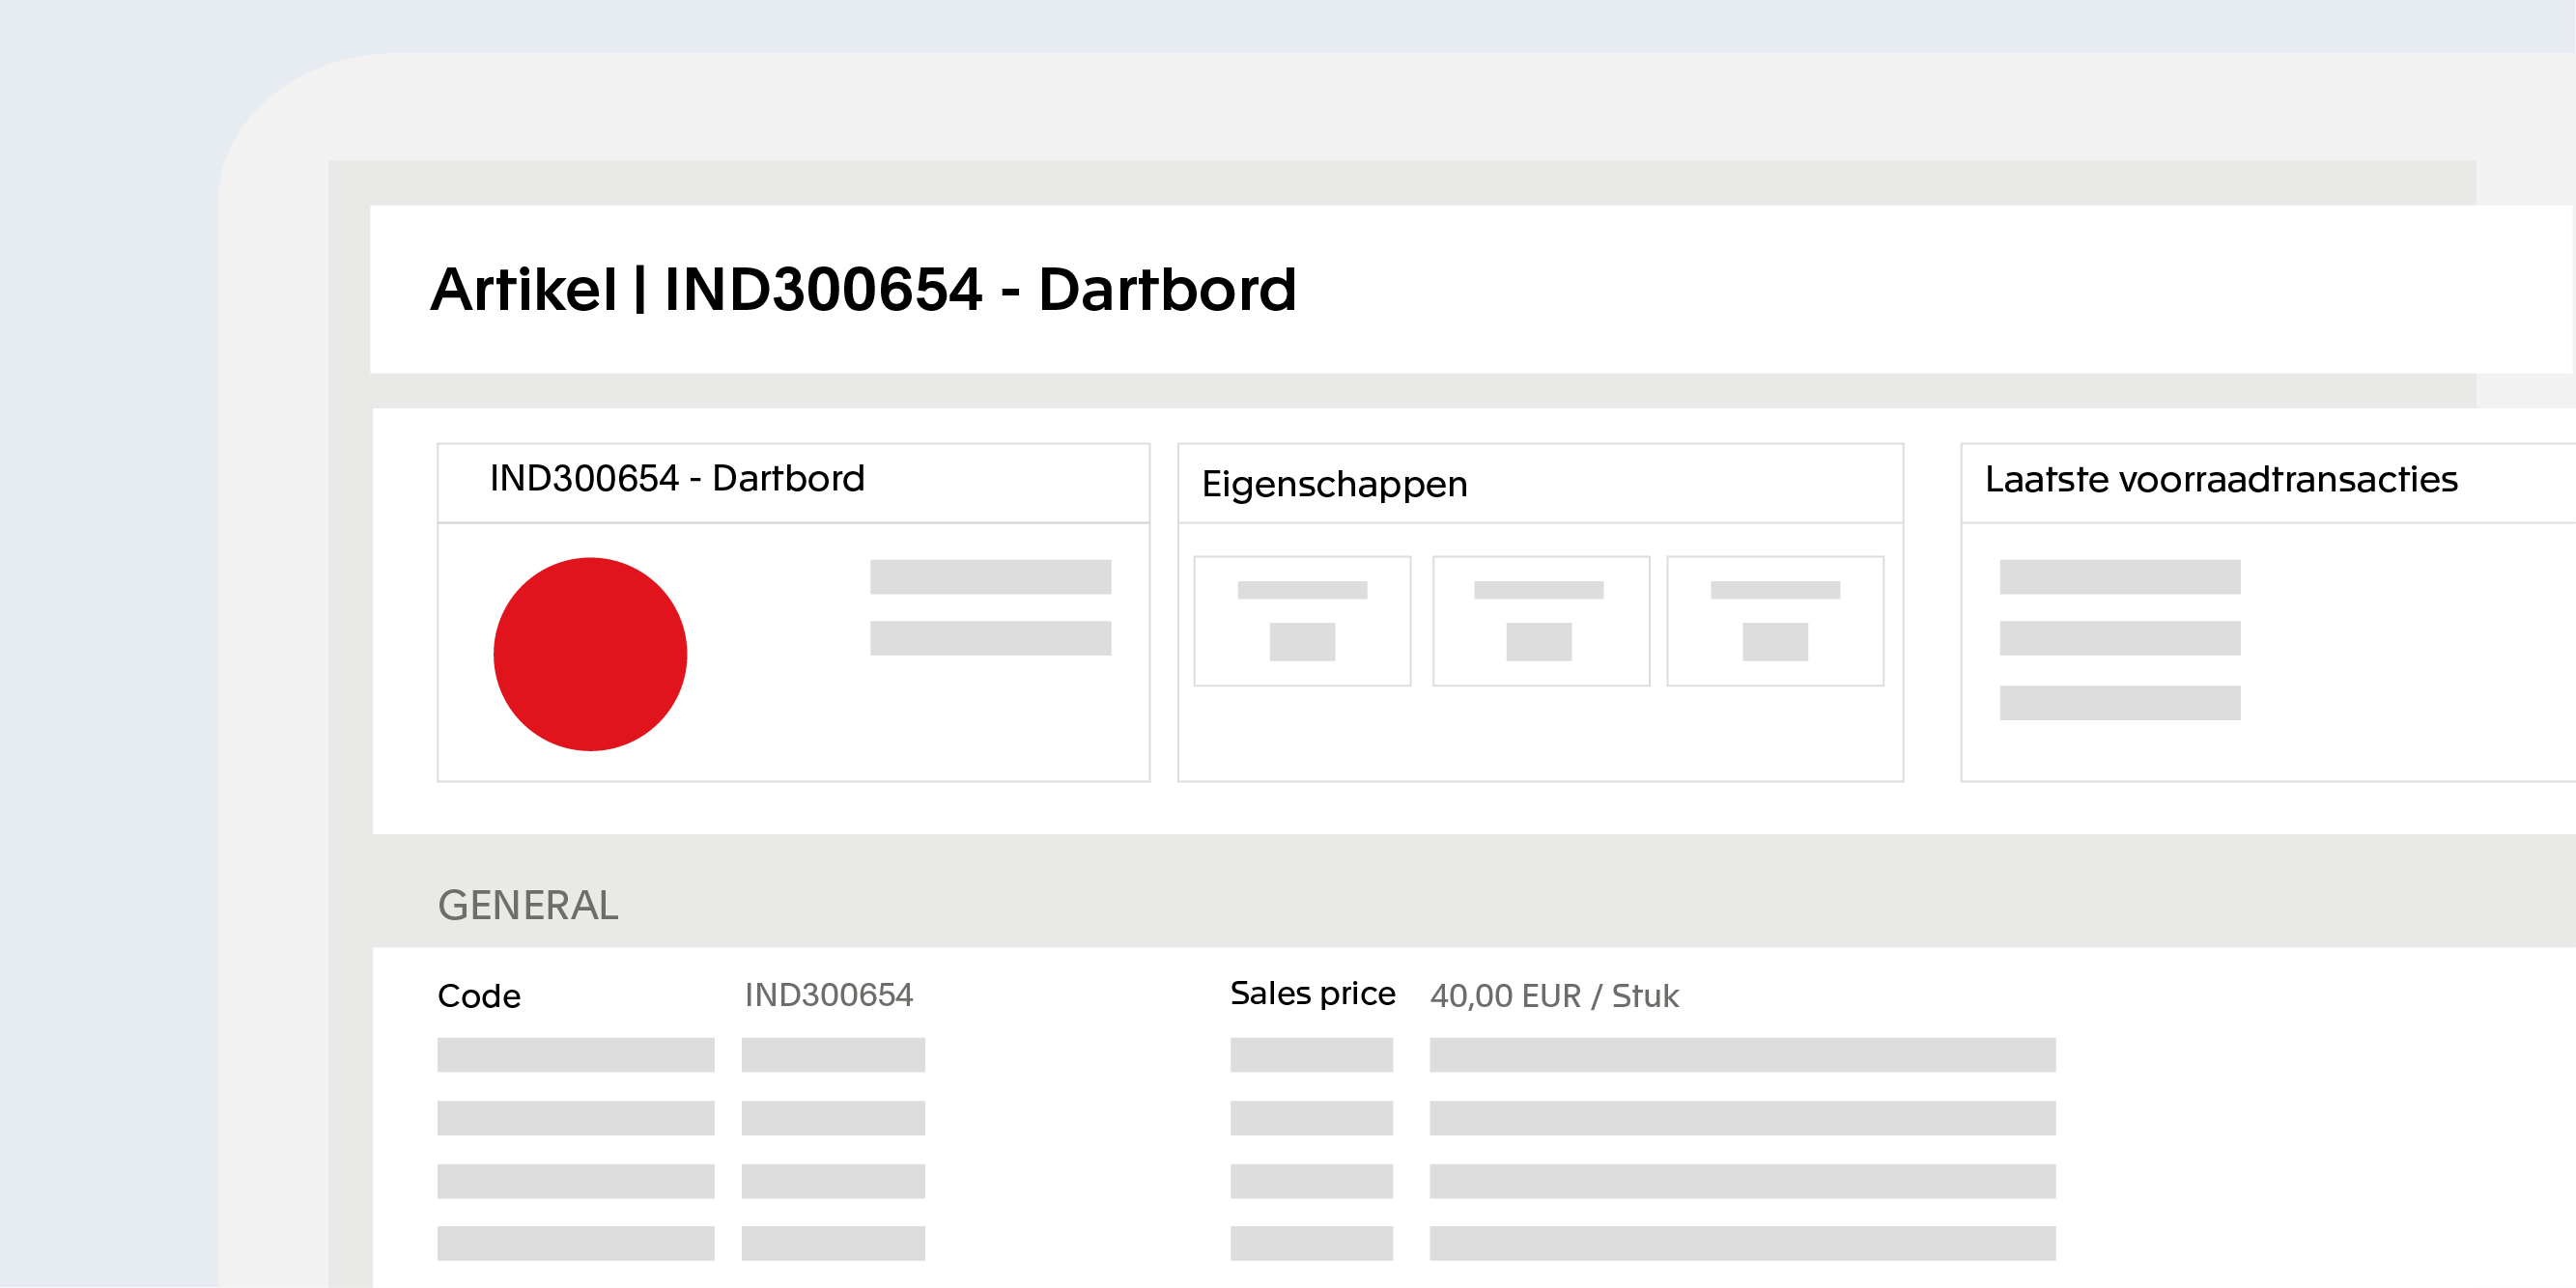The image size is (2576, 1288).
Task: Click the red circle article image
Action: [x=590, y=654]
